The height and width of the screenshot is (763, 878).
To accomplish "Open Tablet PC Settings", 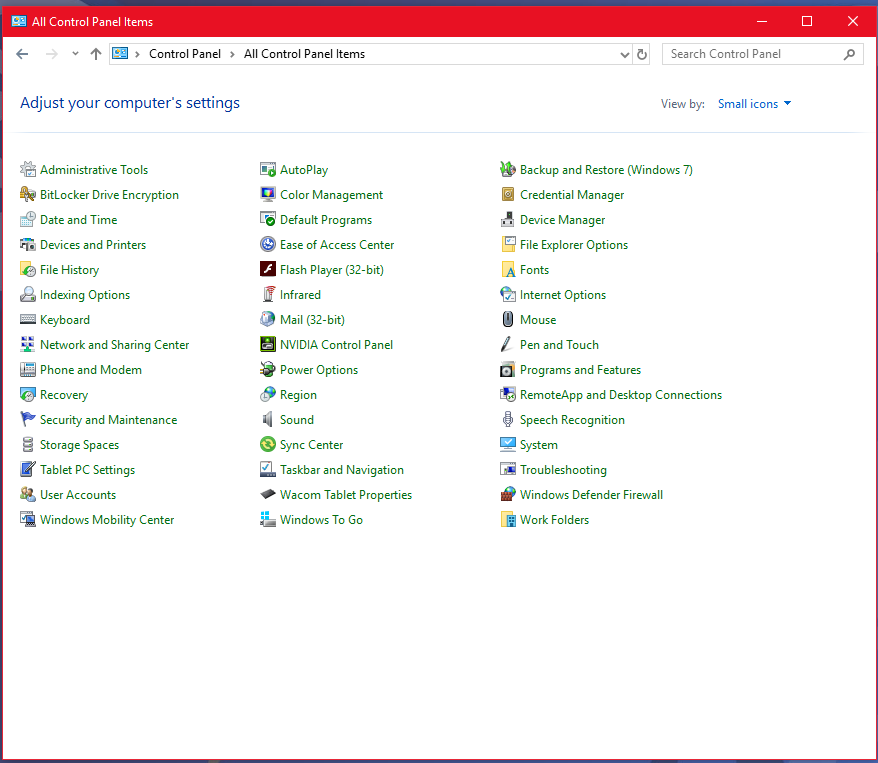I will tap(87, 470).
